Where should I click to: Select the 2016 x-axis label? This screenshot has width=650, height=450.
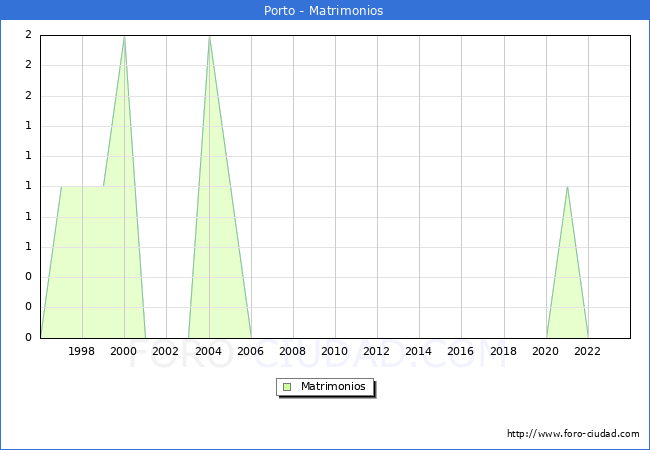[x=460, y=351]
